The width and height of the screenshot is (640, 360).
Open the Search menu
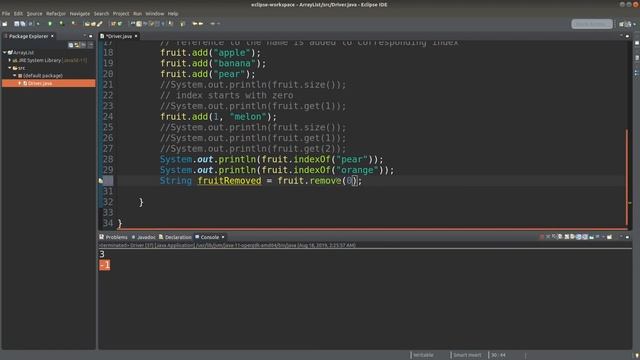(101, 13)
